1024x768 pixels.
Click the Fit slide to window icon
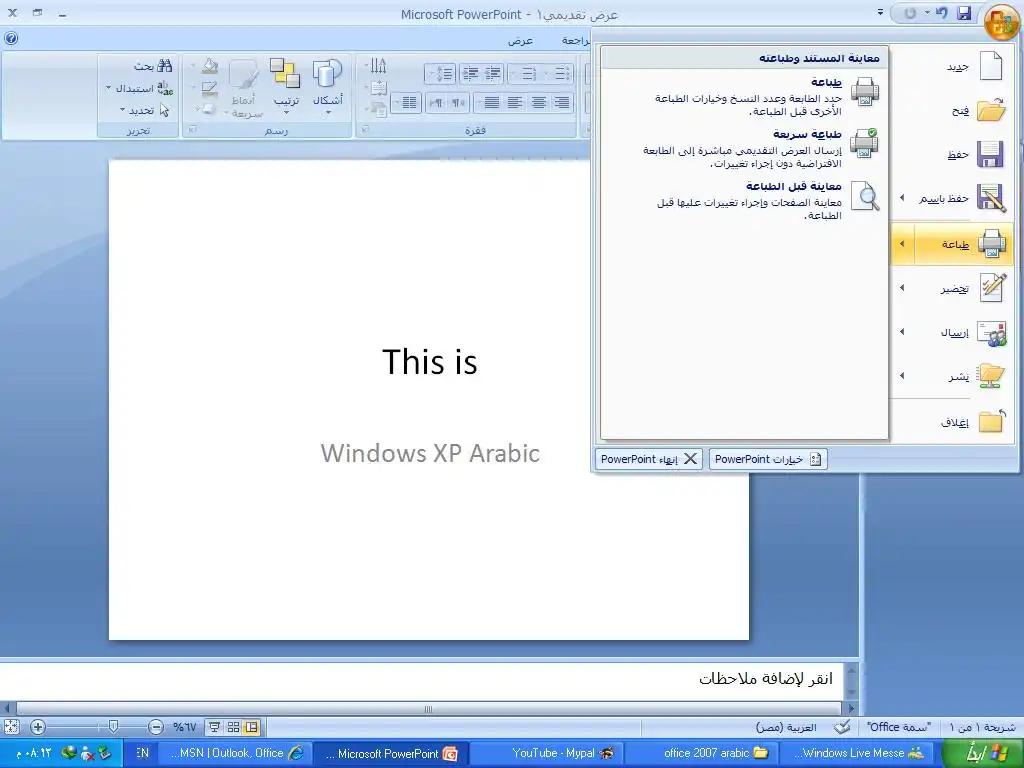tap(11, 727)
